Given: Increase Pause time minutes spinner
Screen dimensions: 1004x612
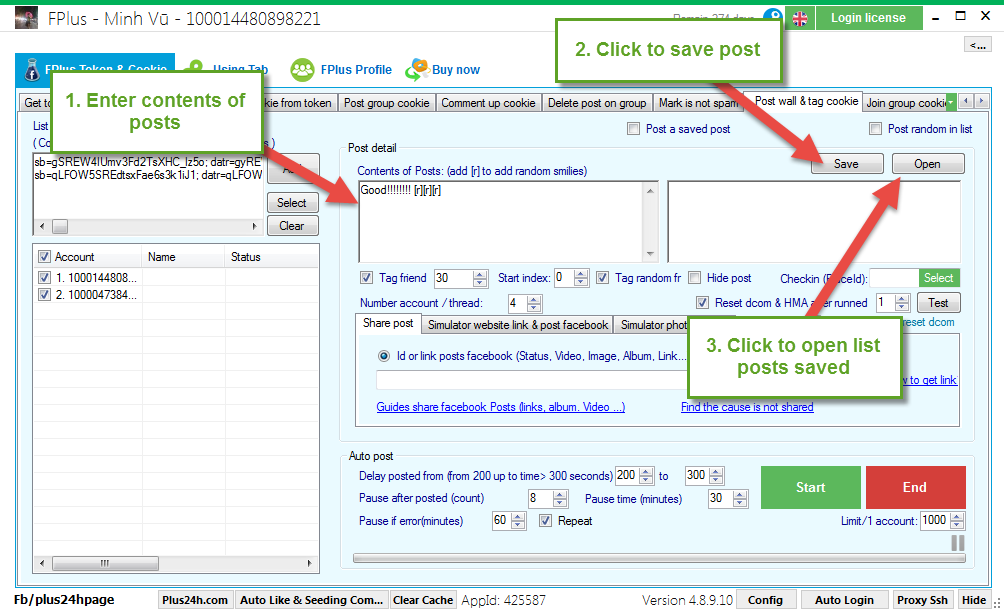Looking at the screenshot, I should click(x=740, y=495).
